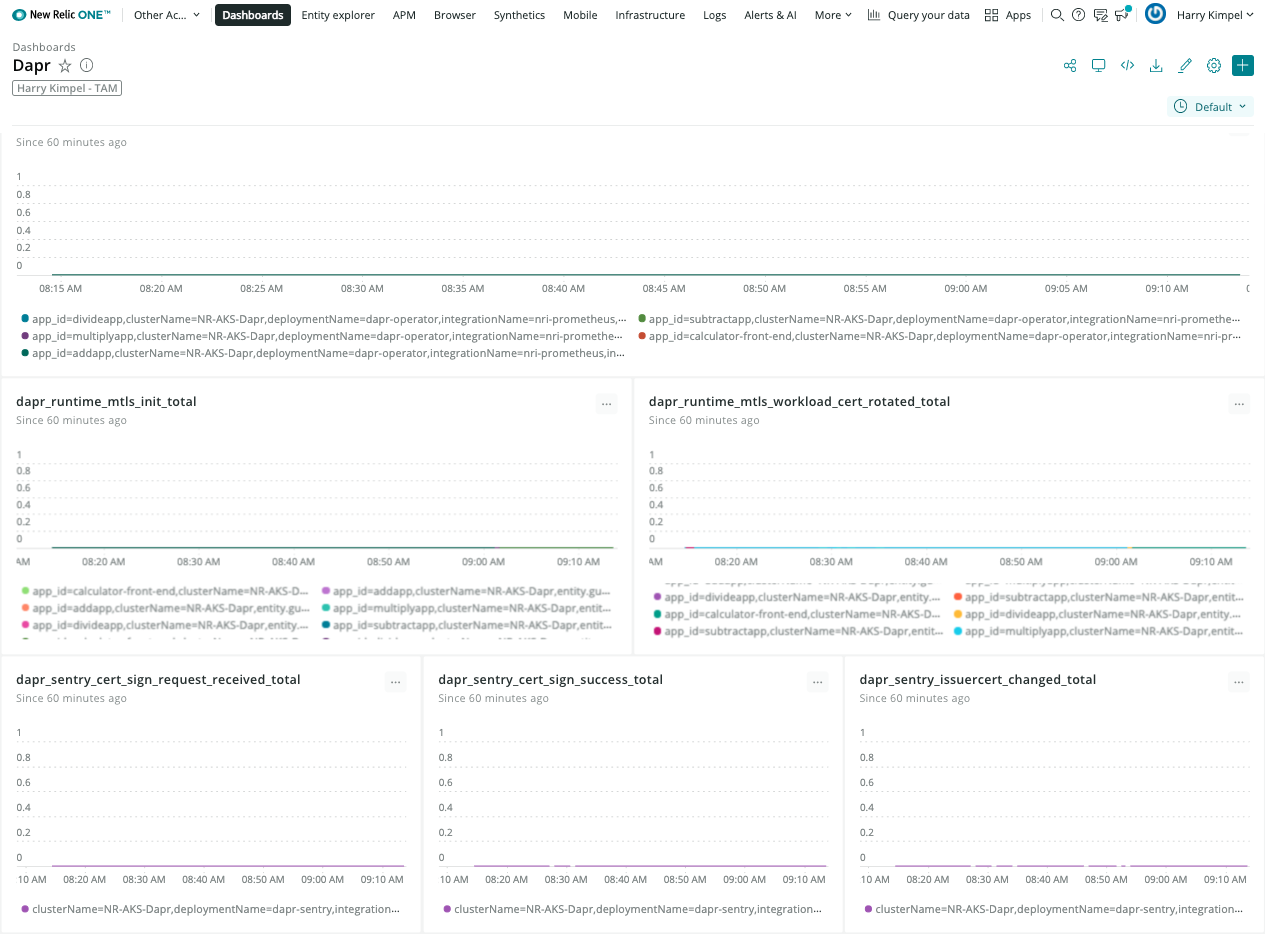
Task: Toggle calculator-front-end series in the mtls_init_total legend
Action: [166, 591]
